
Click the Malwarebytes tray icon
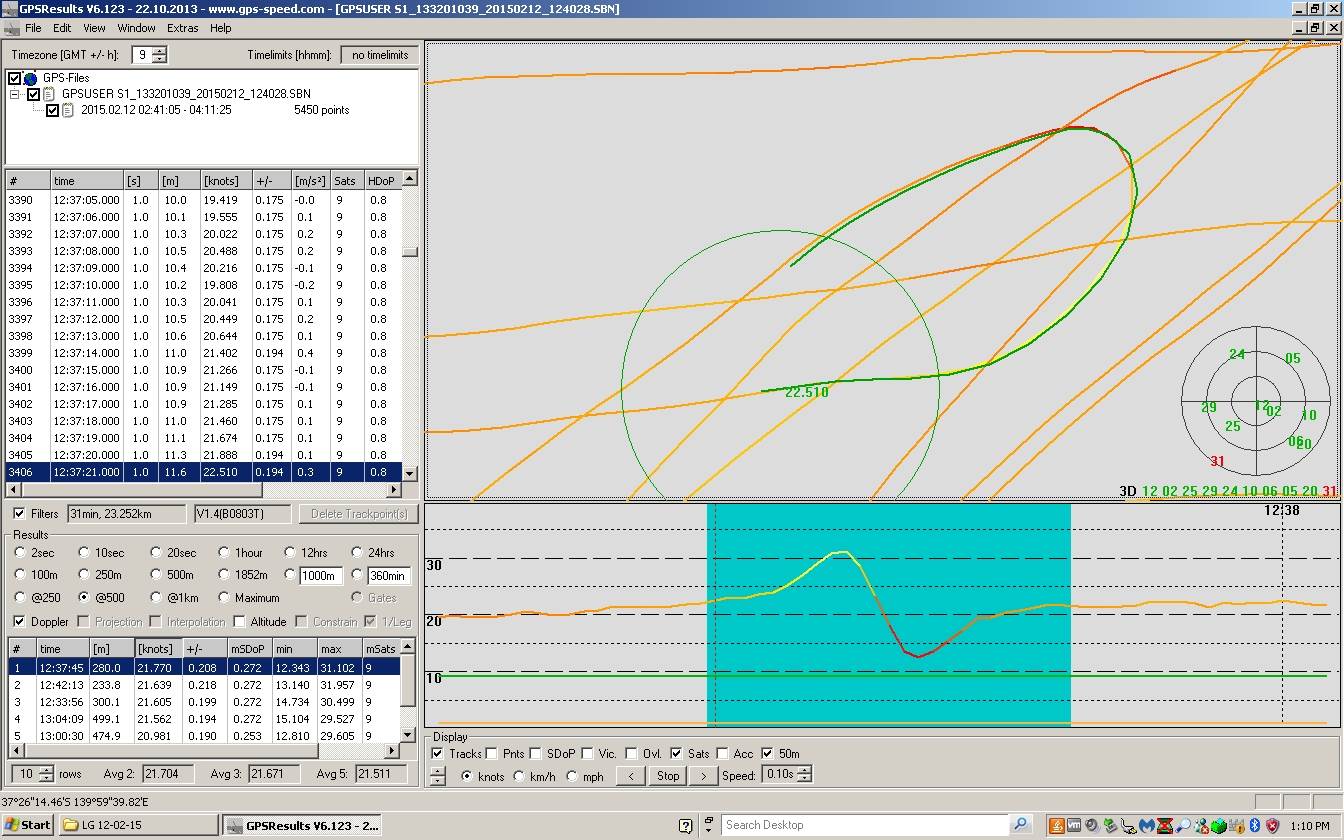click(x=1147, y=826)
